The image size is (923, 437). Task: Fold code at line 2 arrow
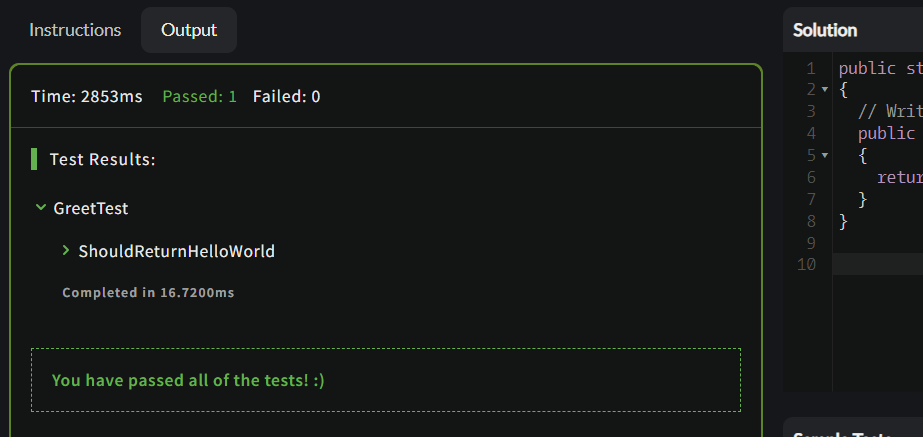(825, 90)
